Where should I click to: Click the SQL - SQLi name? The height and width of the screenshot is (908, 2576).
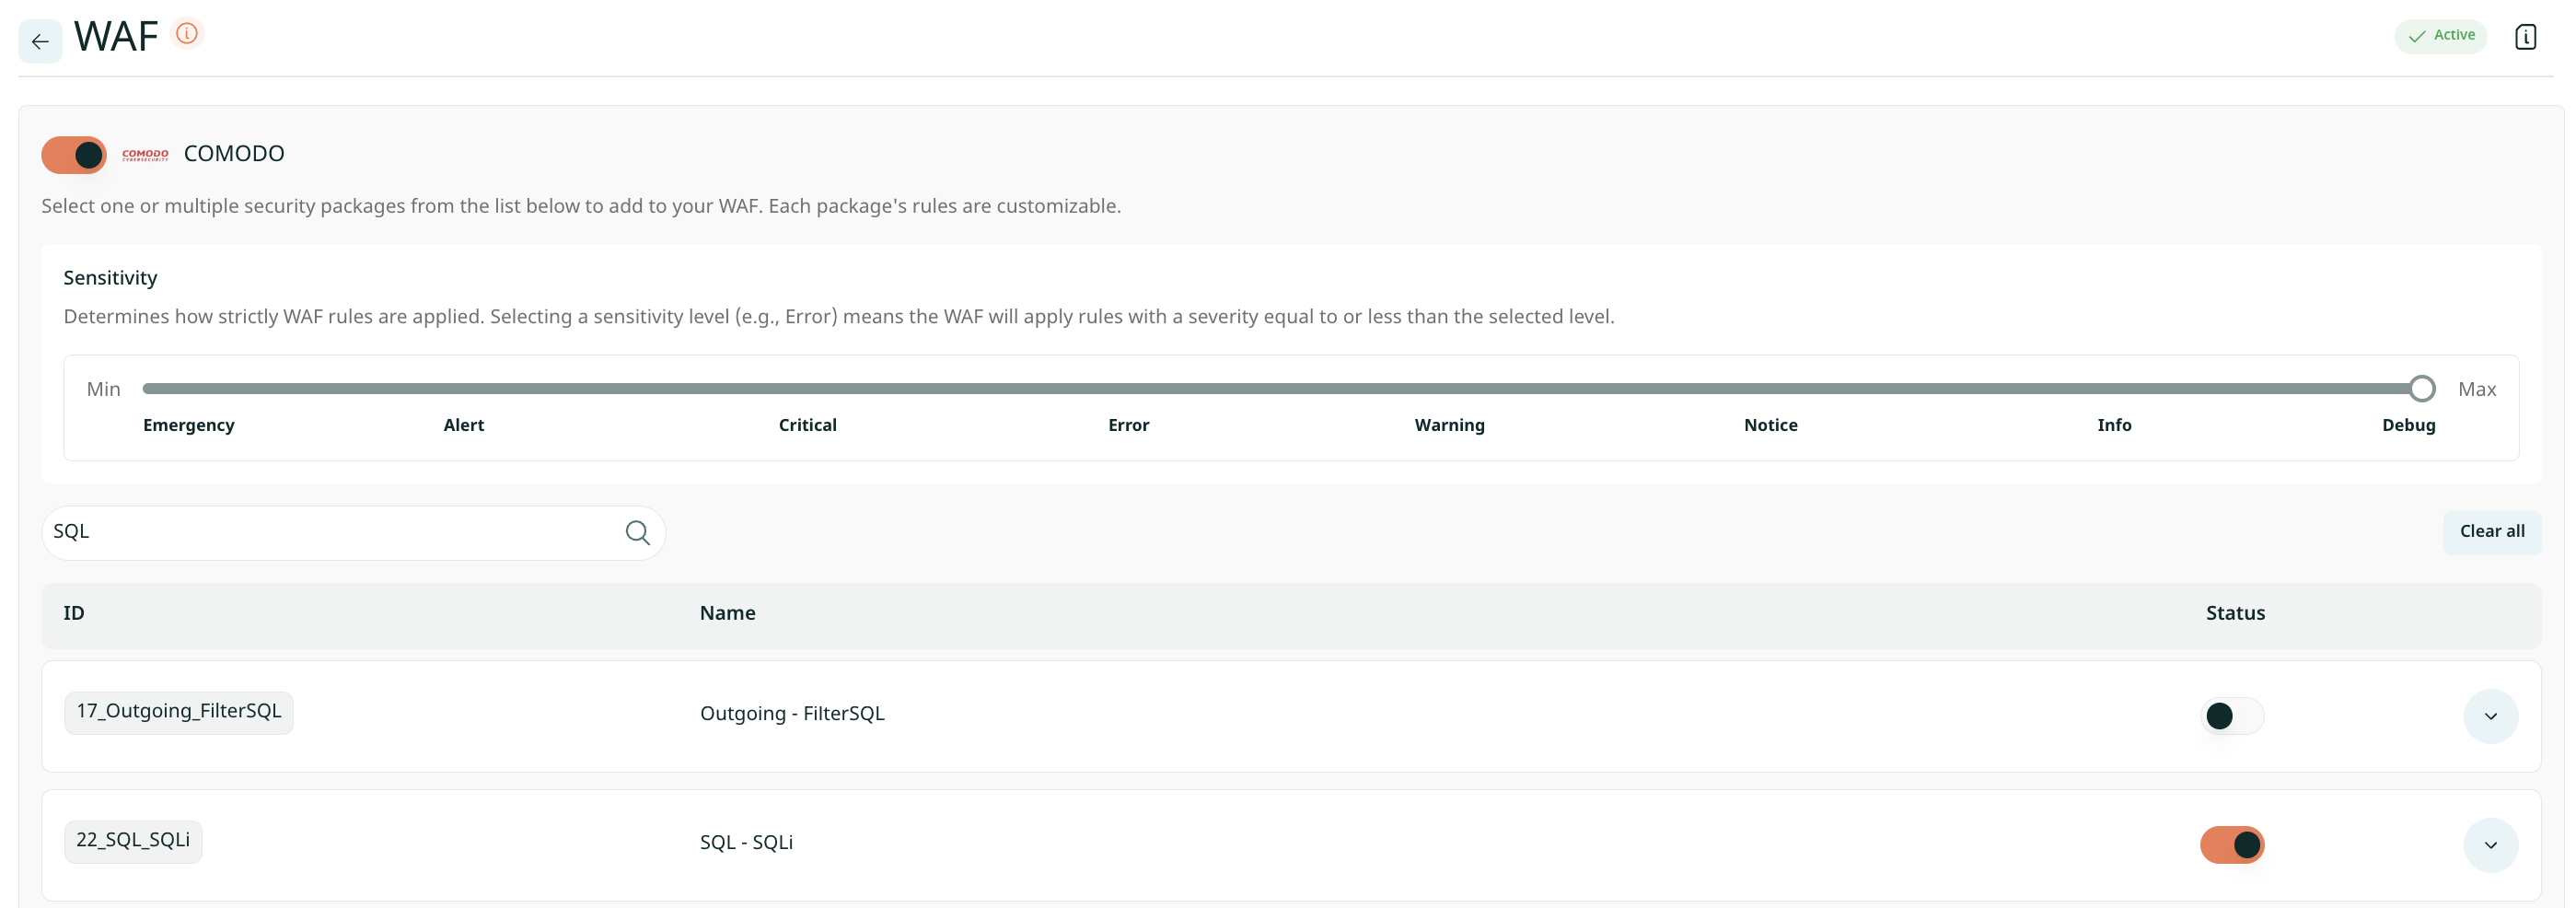[x=746, y=843]
